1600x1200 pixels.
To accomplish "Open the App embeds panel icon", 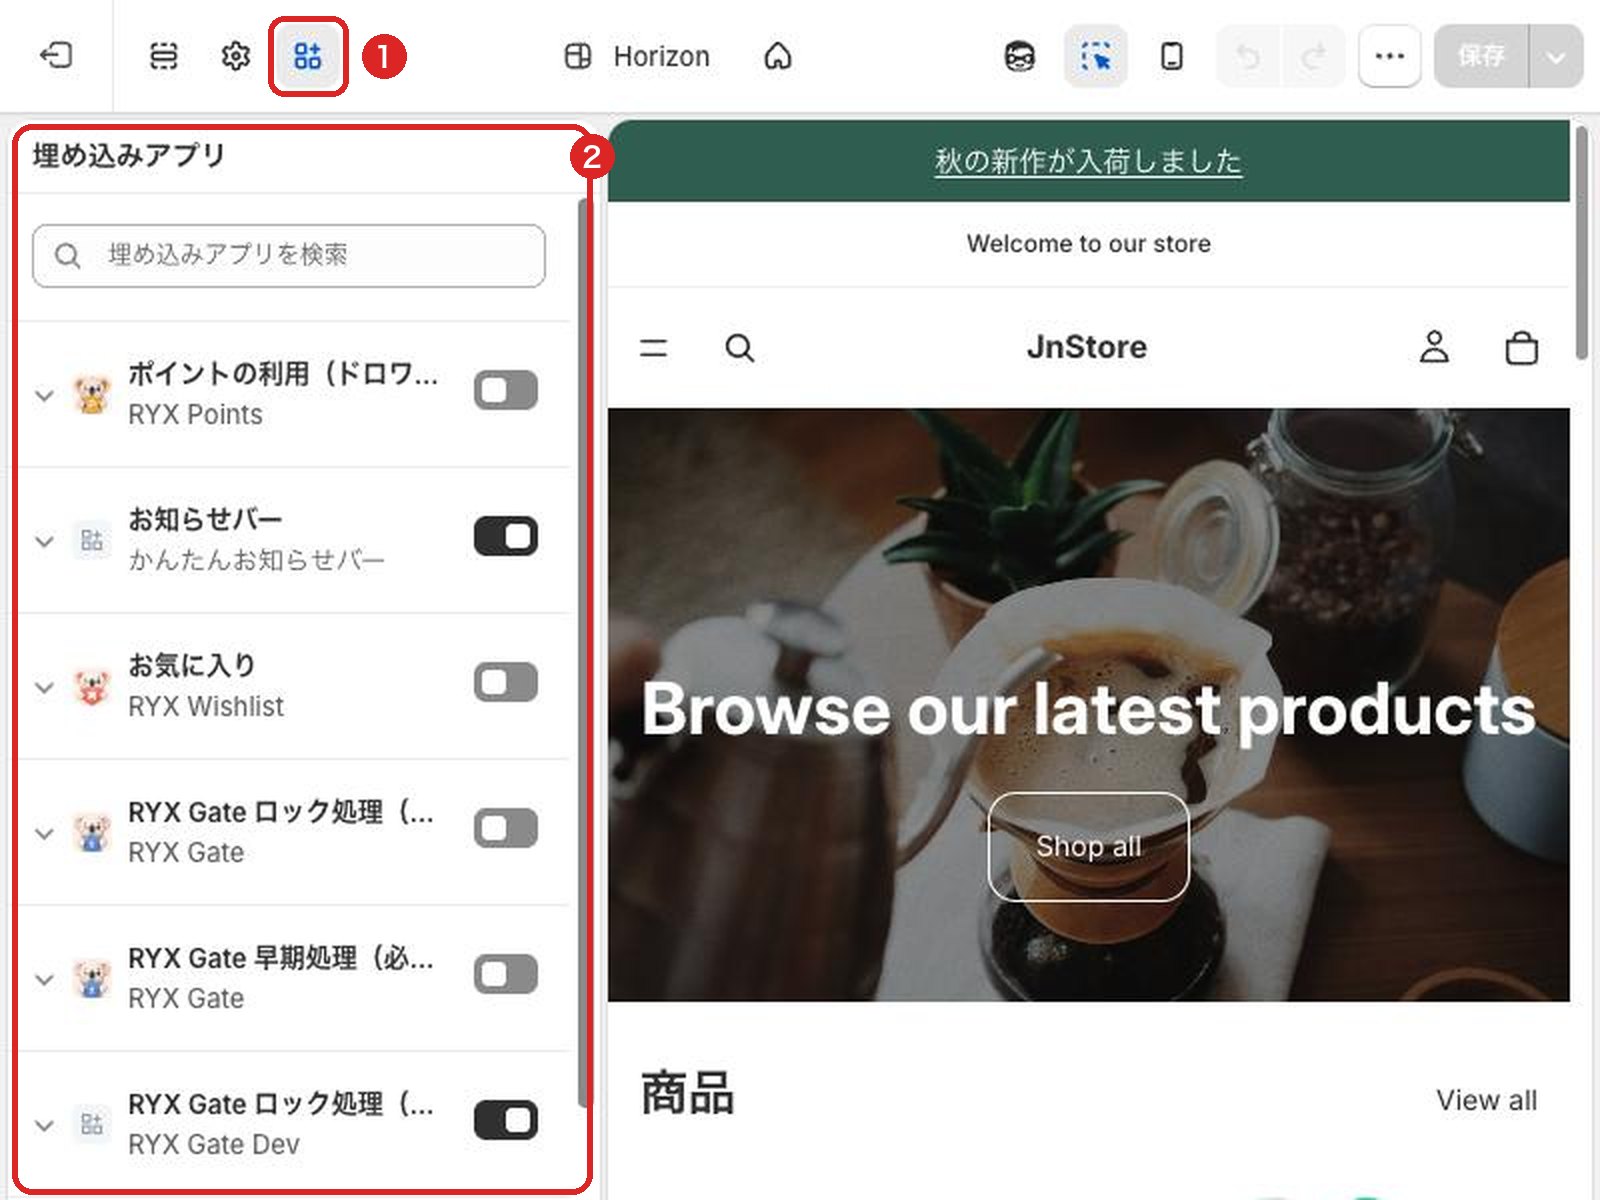I will (x=308, y=56).
